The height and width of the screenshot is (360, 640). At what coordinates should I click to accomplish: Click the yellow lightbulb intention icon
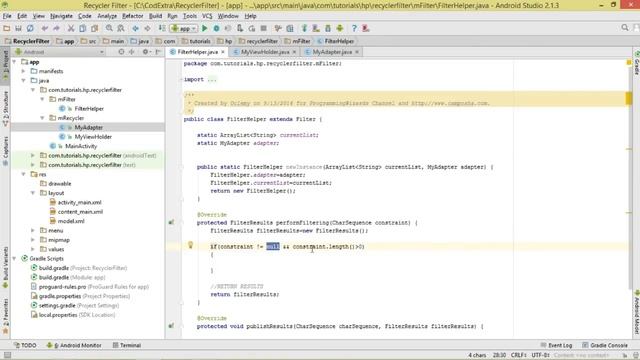[190, 244]
